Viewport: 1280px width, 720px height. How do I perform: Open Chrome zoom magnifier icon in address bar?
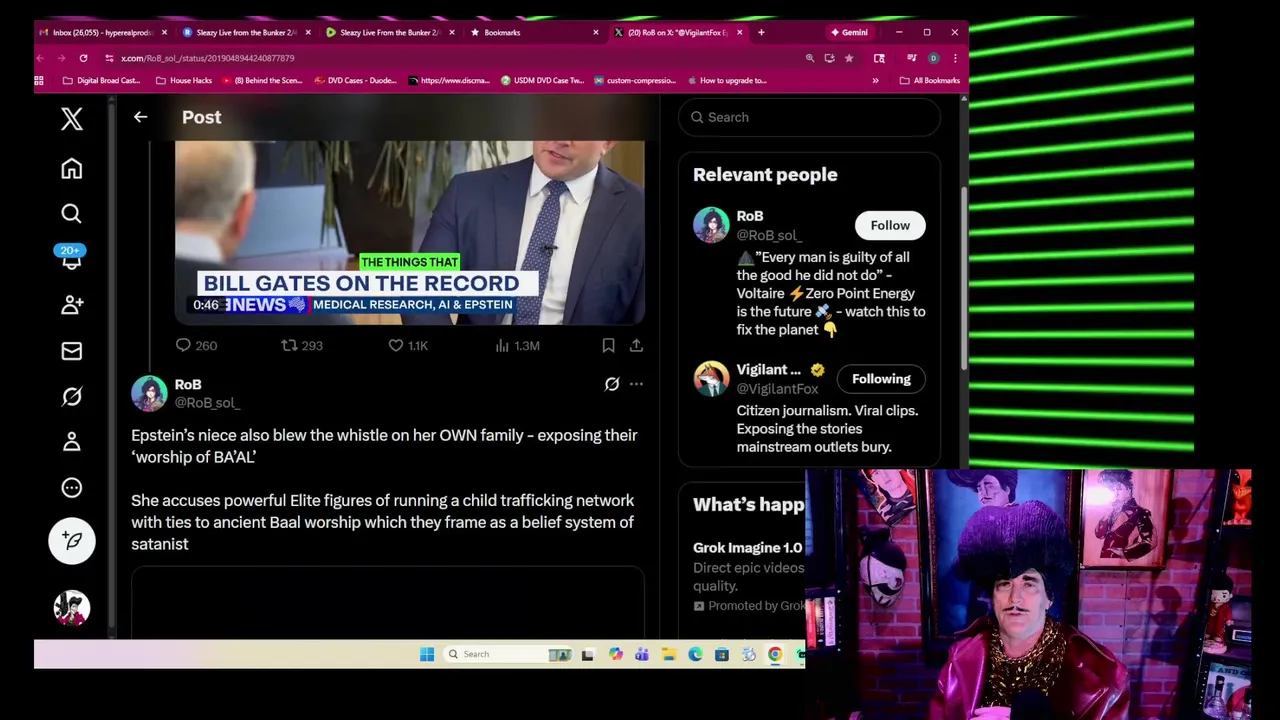point(810,58)
